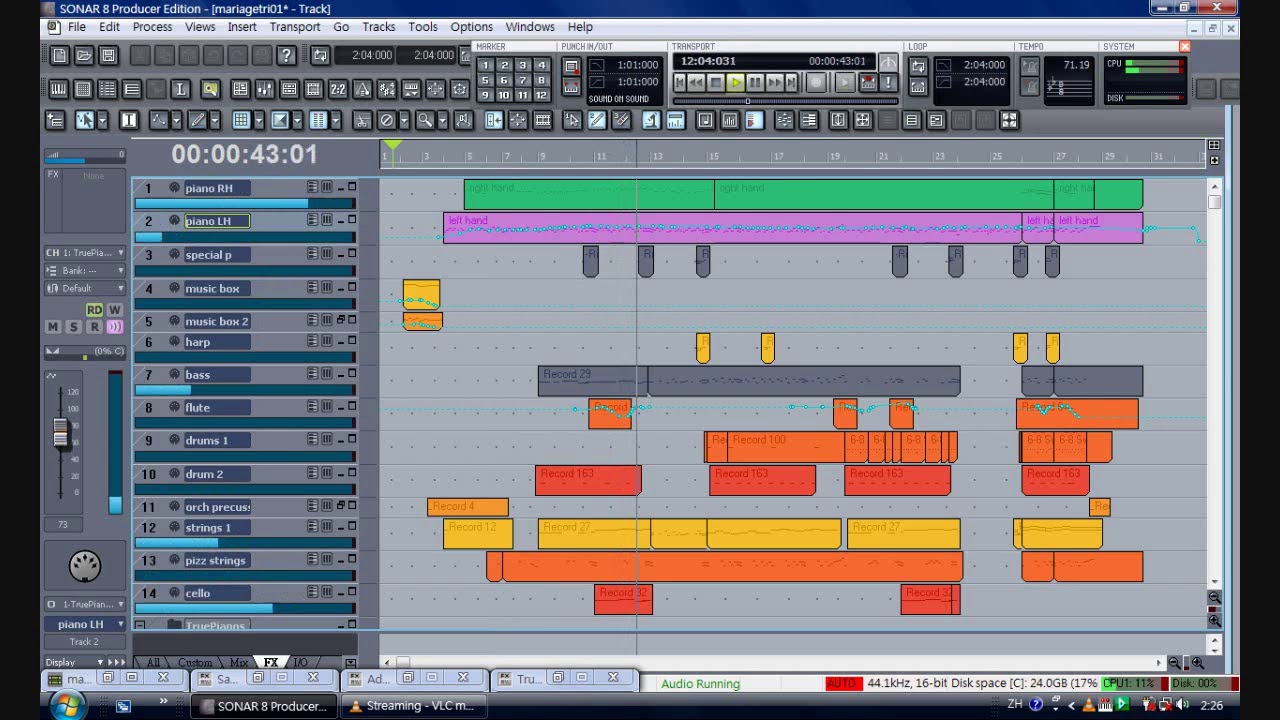1280x720 pixels.
Task: Open the CH 1: TruePia... channel dropdown
Action: coord(85,253)
